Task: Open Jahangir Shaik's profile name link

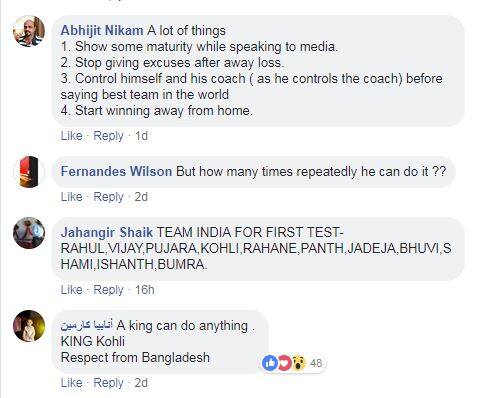Action: (x=107, y=232)
